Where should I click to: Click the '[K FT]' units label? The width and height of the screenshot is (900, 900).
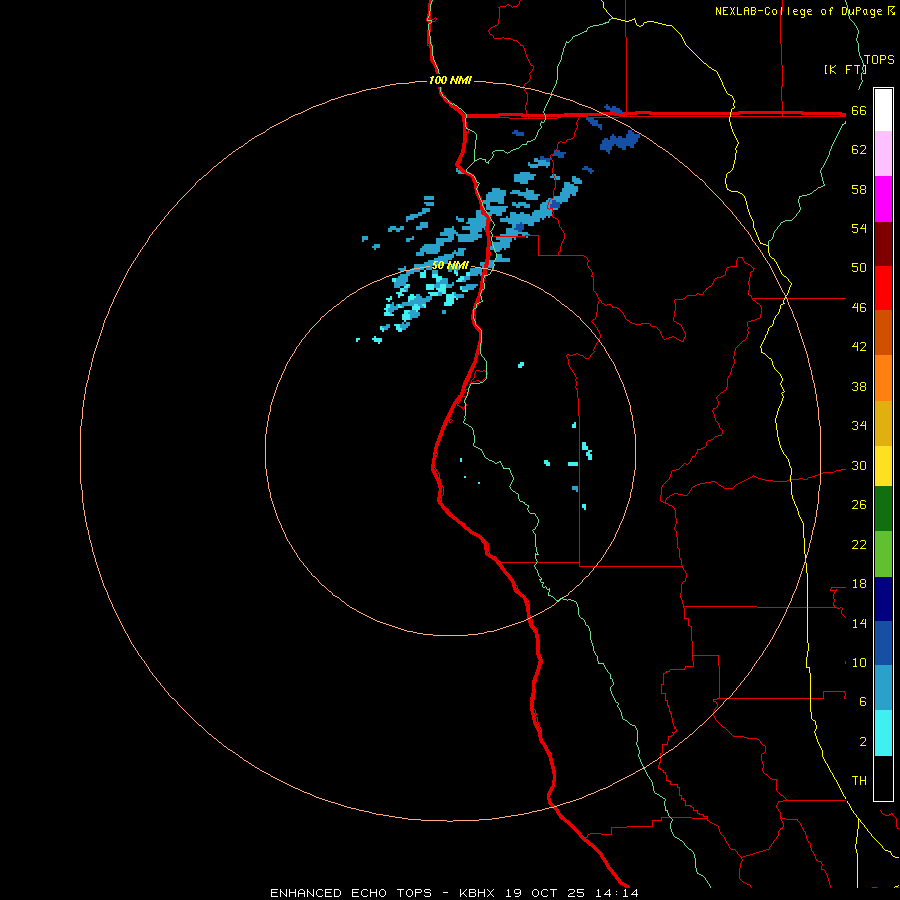click(845, 69)
